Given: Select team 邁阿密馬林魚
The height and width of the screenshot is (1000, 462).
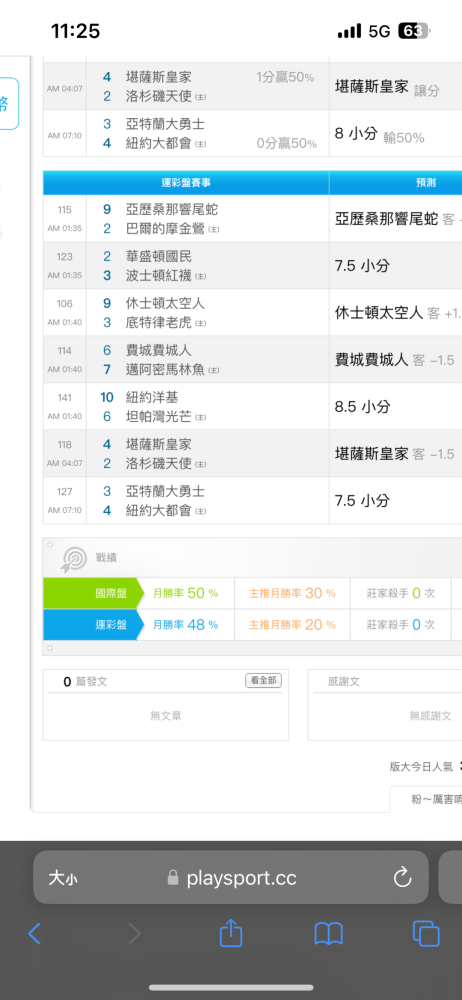Looking at the screenshot, I should point(165,370).
